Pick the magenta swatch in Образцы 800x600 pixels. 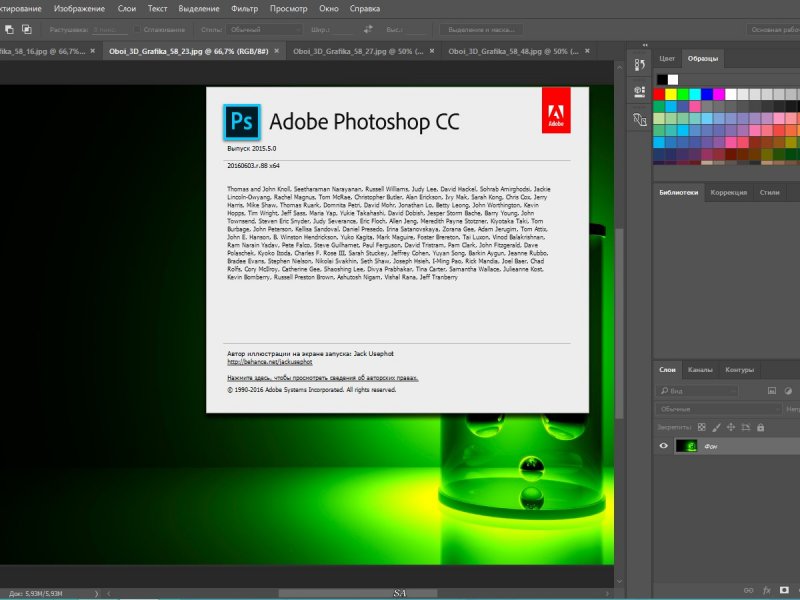pyautogui.click(x=719, y=94)
